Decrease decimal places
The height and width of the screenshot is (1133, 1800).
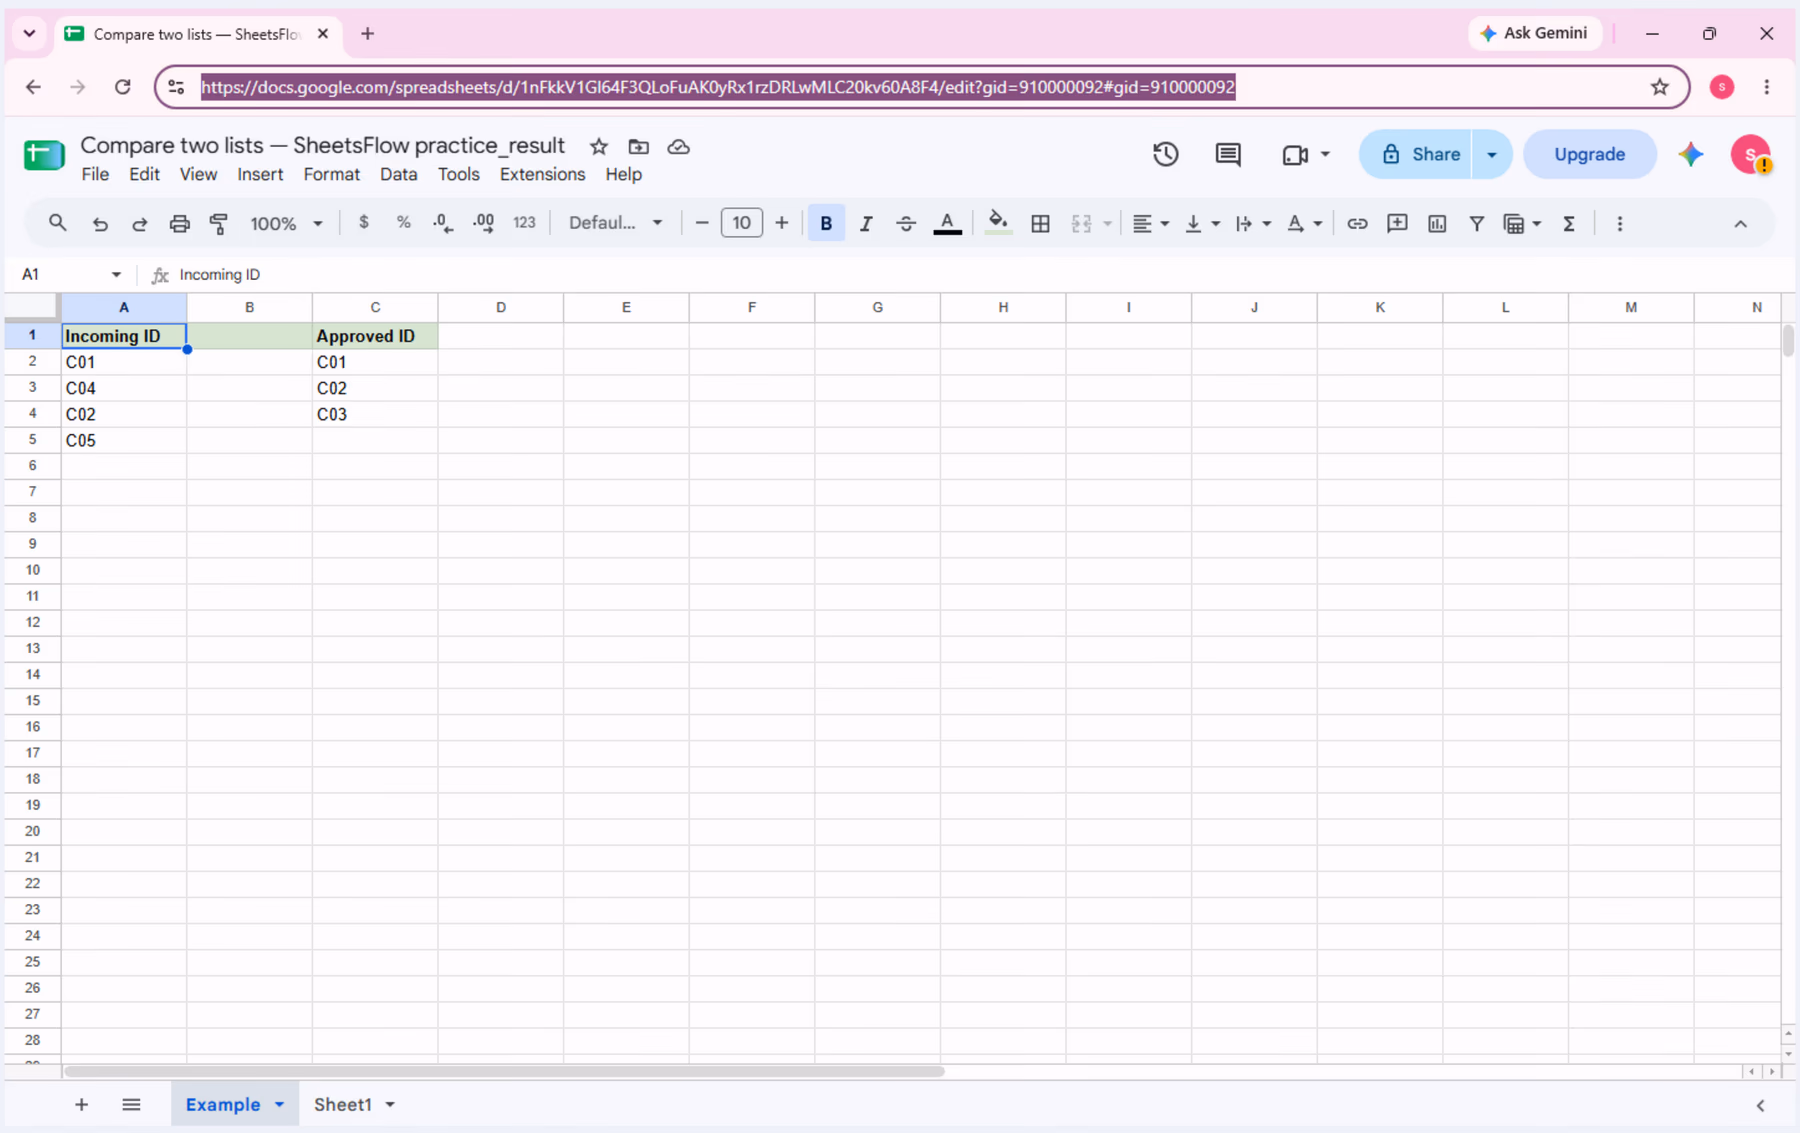(443, 223)
